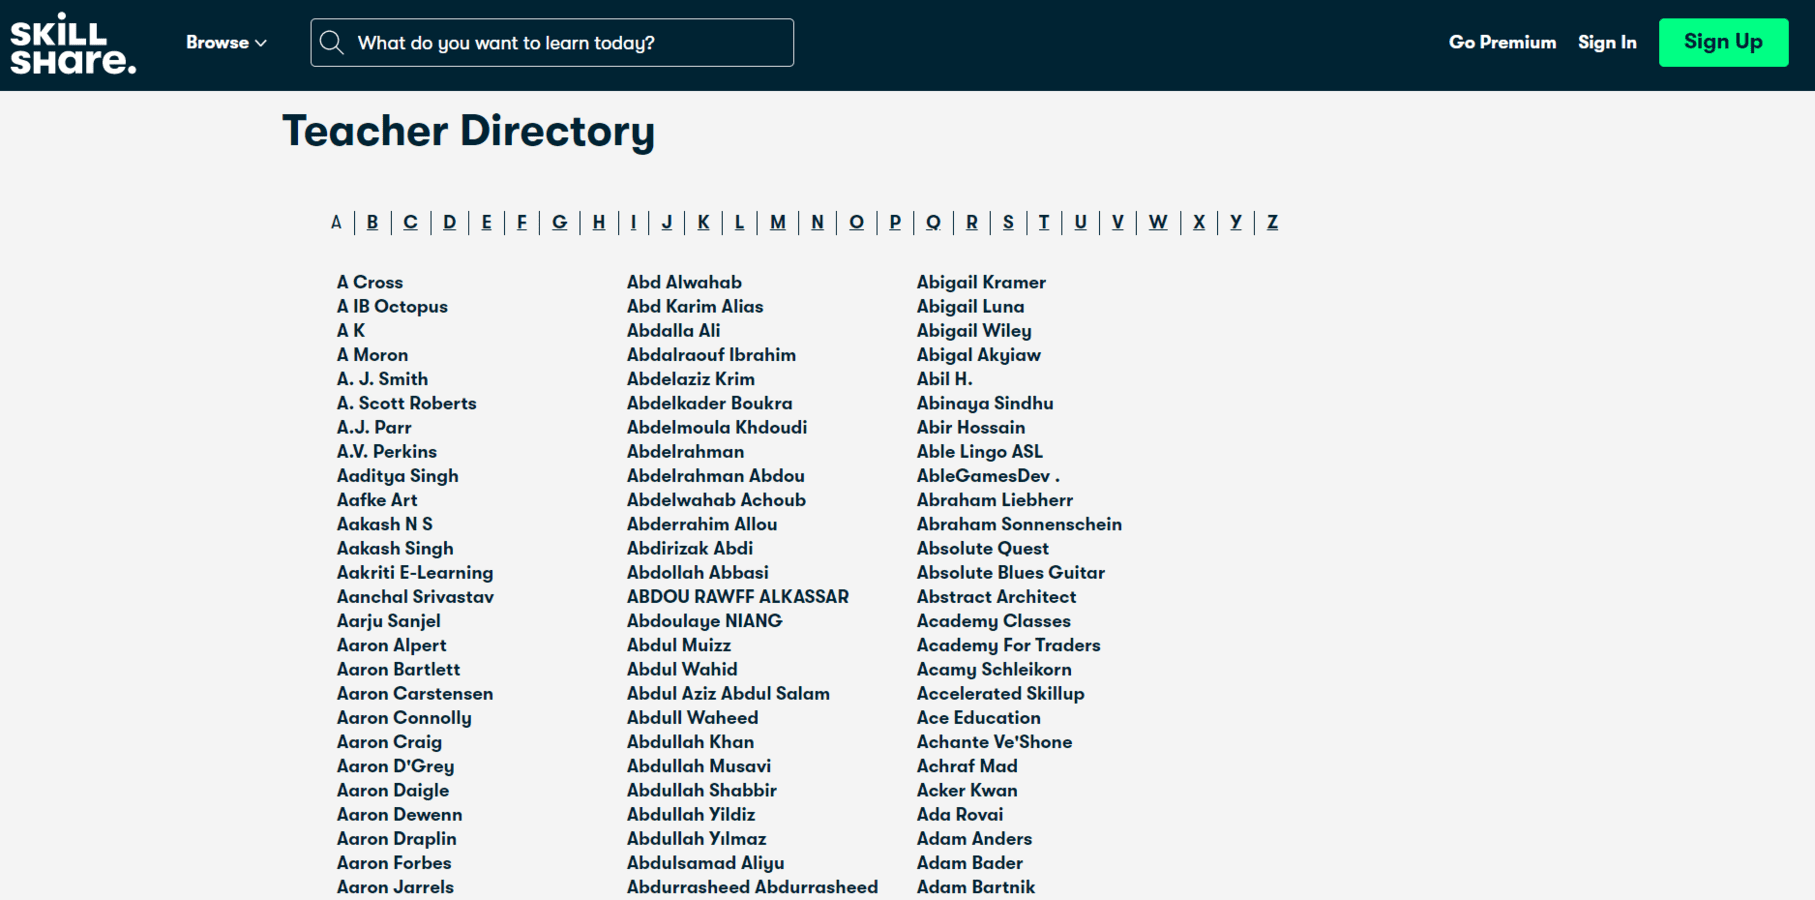Switch to letter S teacher listing
1815x900 pixels.
point(1008,222)
